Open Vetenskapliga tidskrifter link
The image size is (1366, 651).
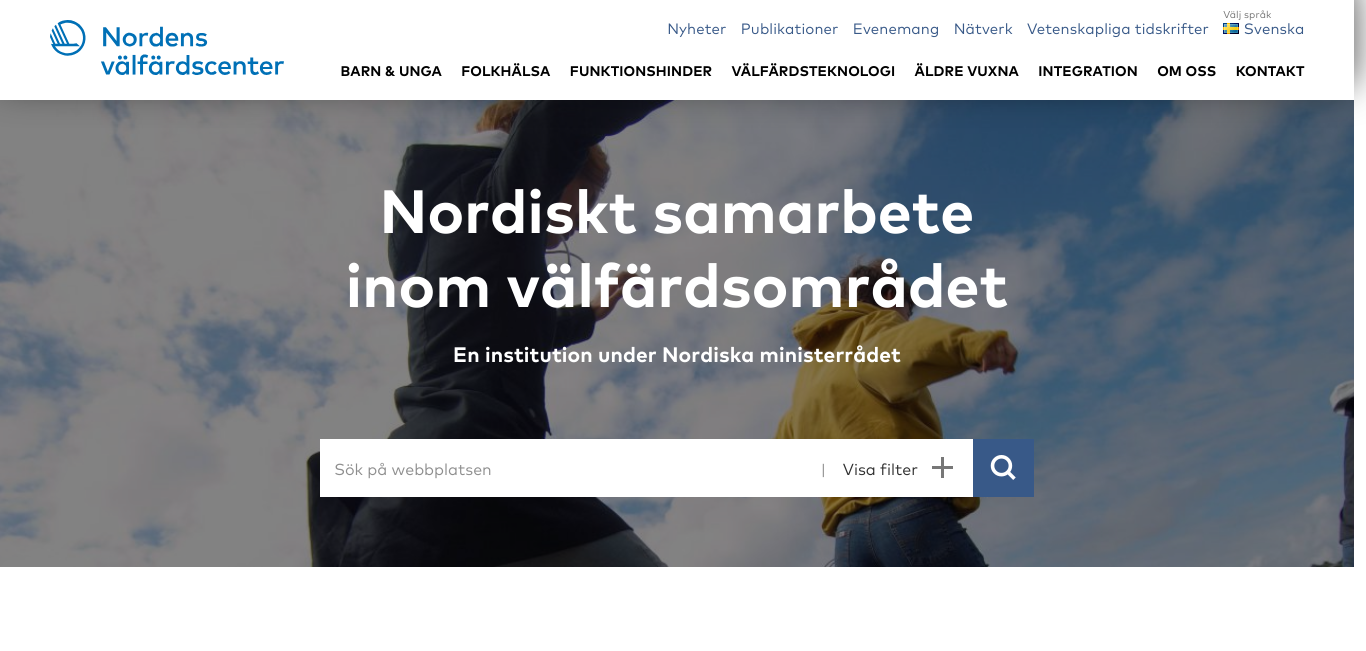(x=1118, y=29)
